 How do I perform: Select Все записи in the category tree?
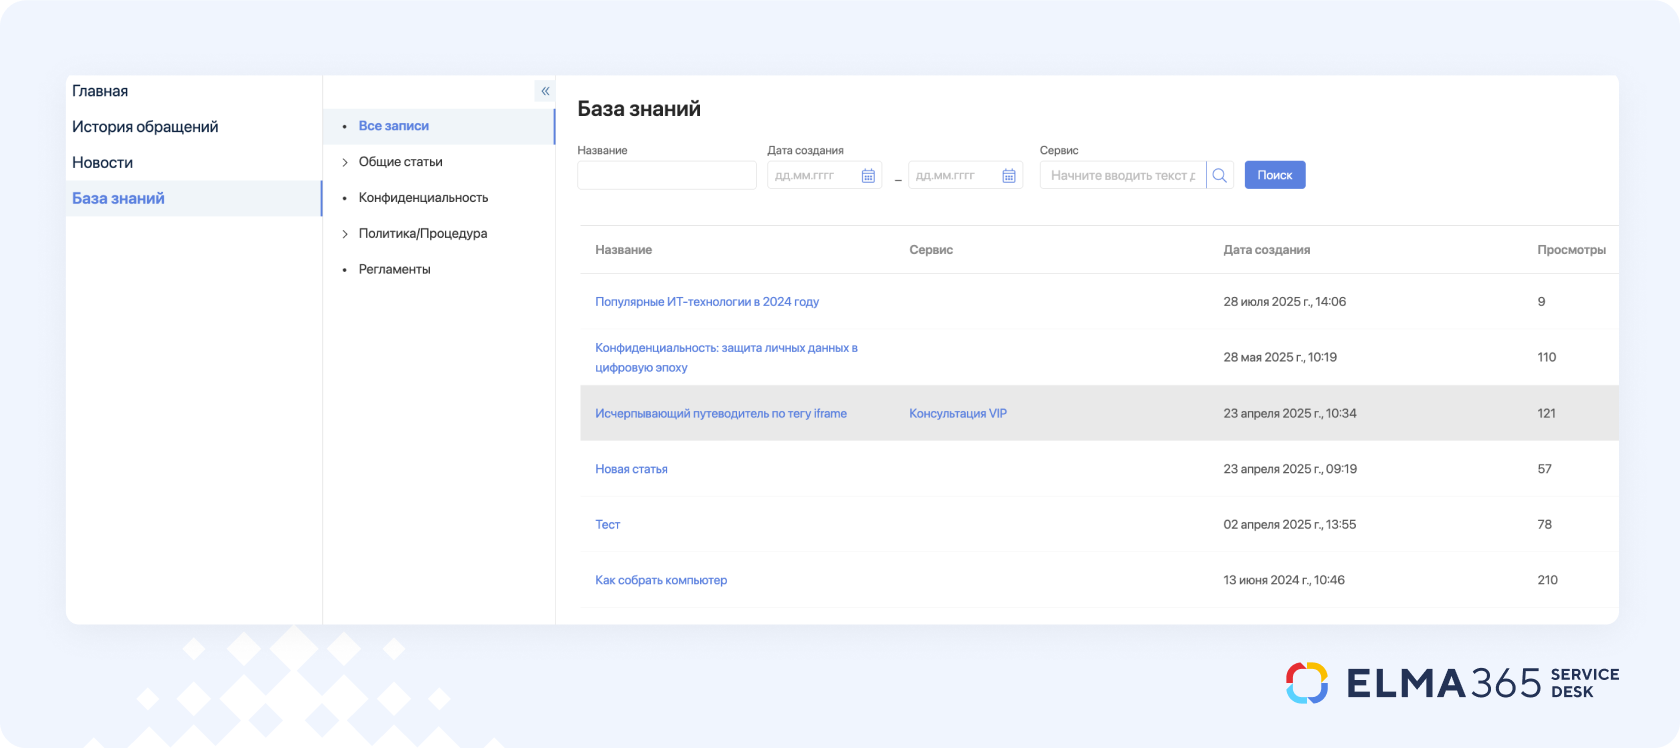[393, 126]
